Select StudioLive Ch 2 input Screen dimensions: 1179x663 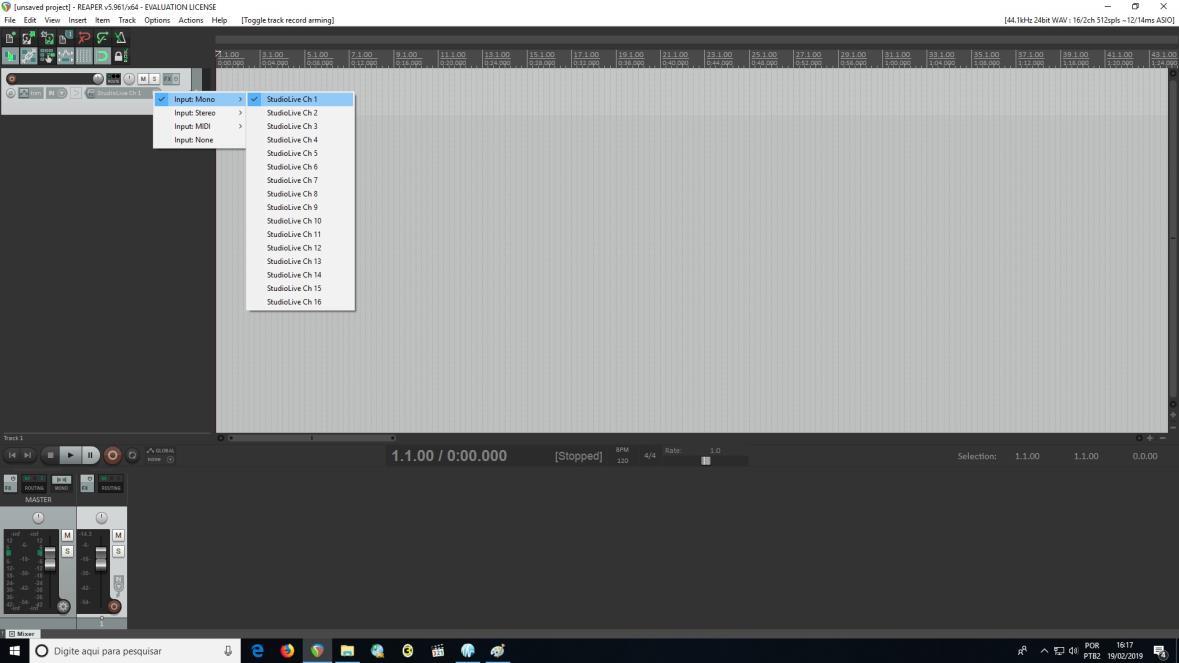click(x=300, y=113)
